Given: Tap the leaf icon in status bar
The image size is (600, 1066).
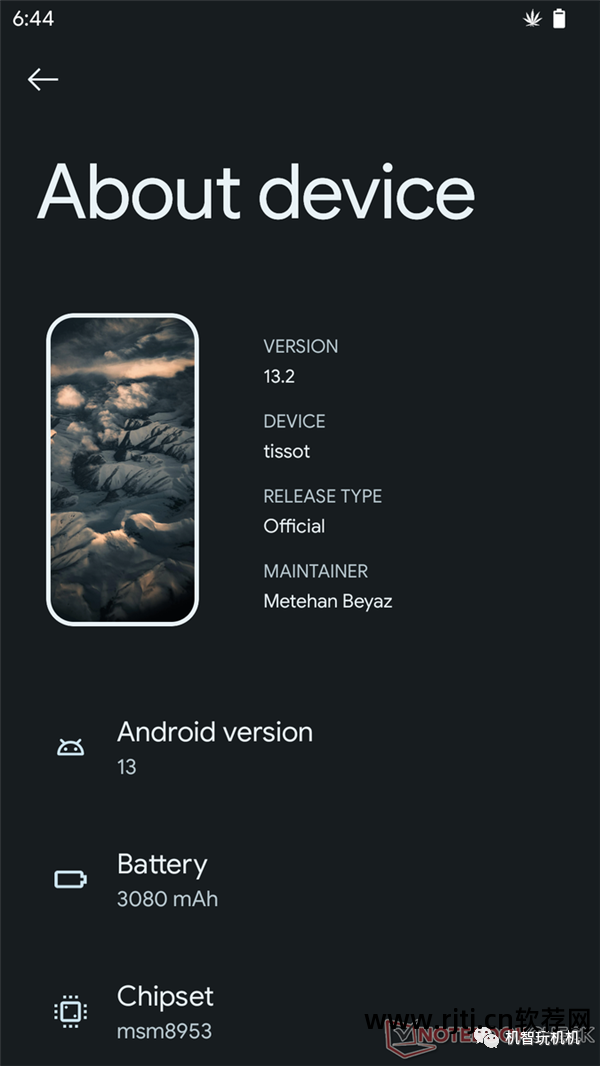Looking at the screenshot, I should 533,18.
